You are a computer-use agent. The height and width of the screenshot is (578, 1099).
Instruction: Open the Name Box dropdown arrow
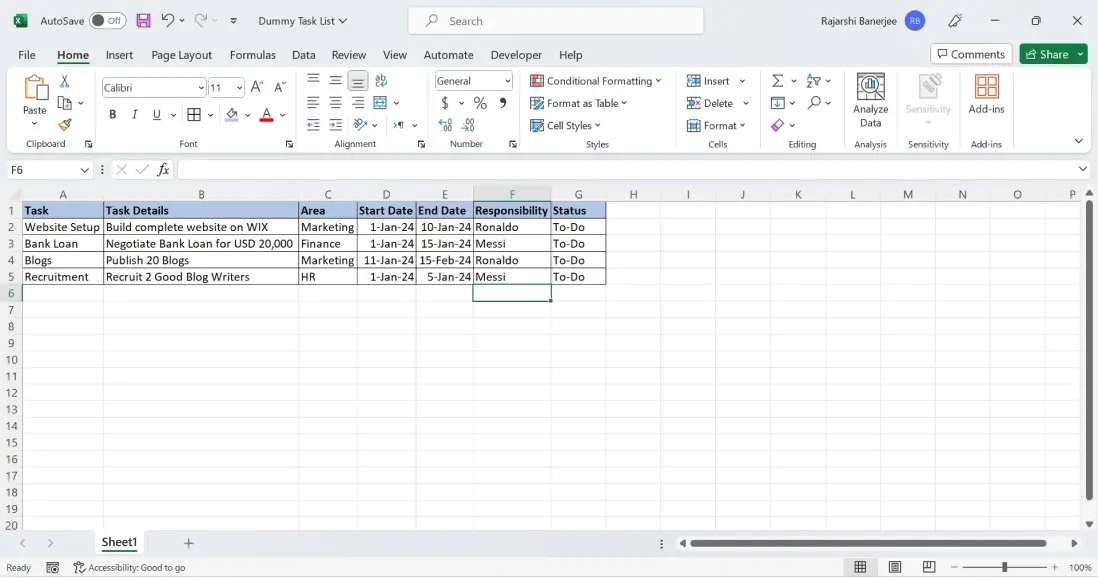(x=84, y=170)
